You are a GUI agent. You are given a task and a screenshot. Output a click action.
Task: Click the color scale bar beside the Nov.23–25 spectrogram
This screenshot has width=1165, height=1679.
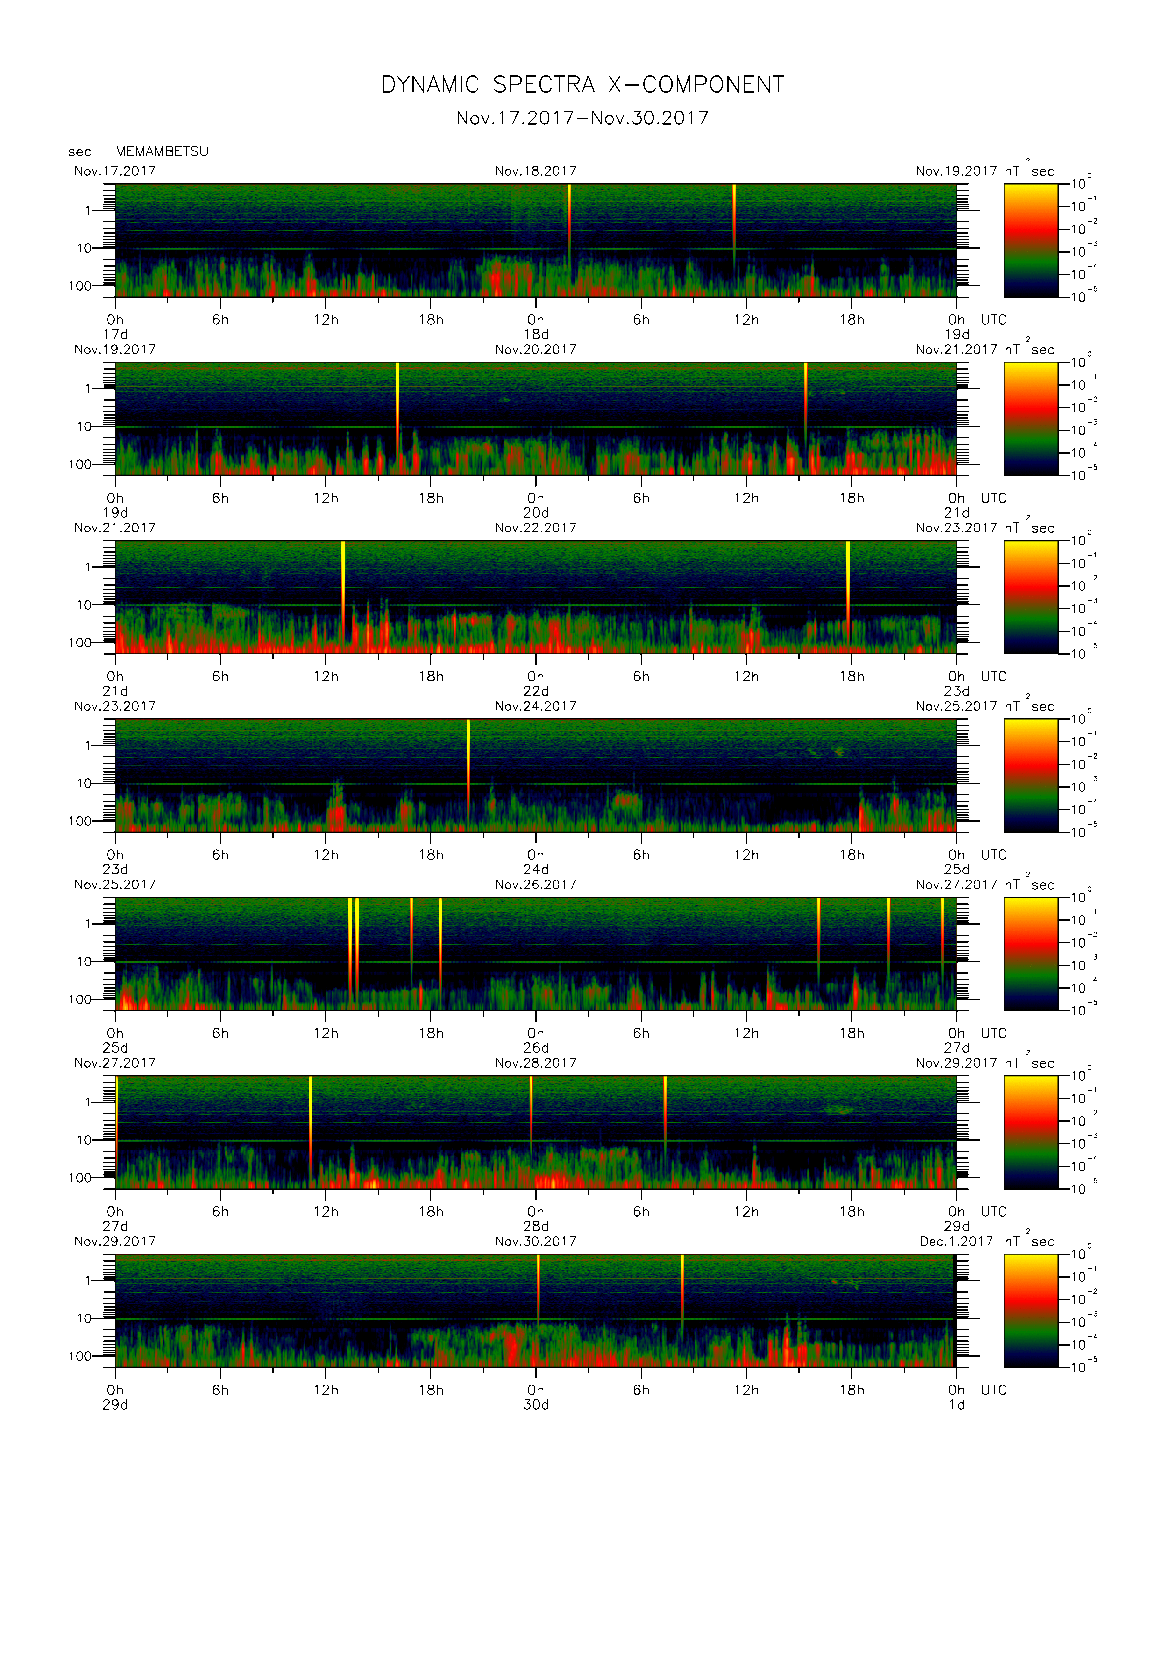[x=1031, y=775]
